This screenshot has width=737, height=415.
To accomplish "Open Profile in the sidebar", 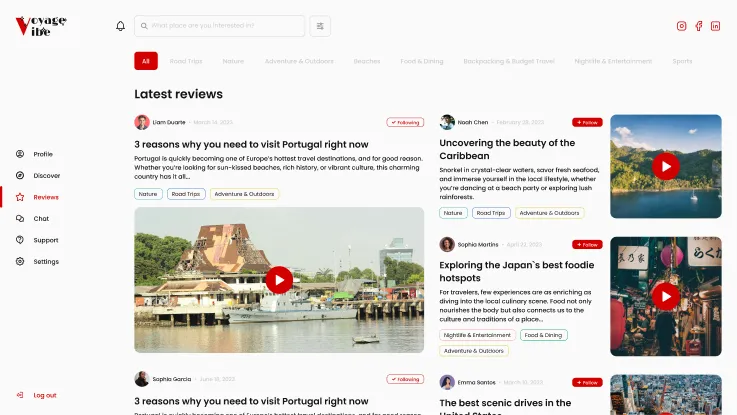I will [42, 154].
